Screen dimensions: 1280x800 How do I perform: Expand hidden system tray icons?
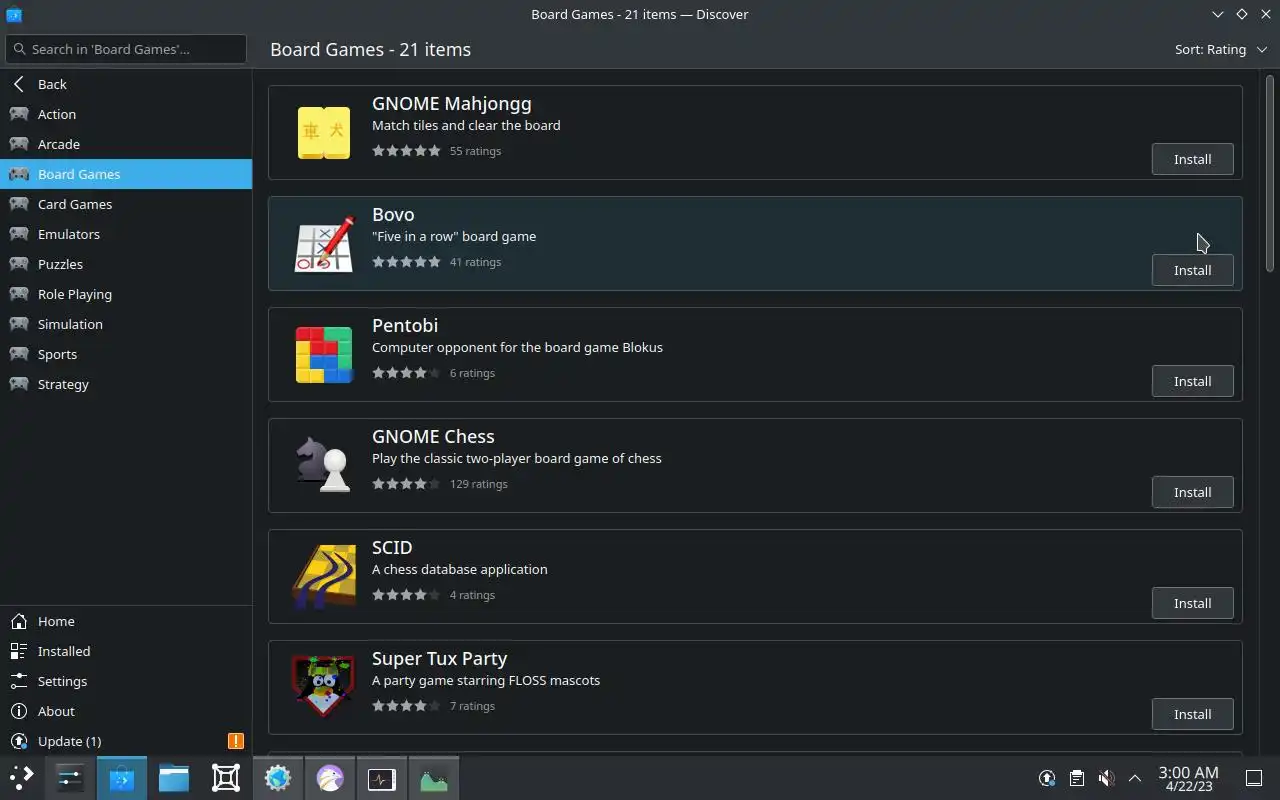coord(1135,778)
